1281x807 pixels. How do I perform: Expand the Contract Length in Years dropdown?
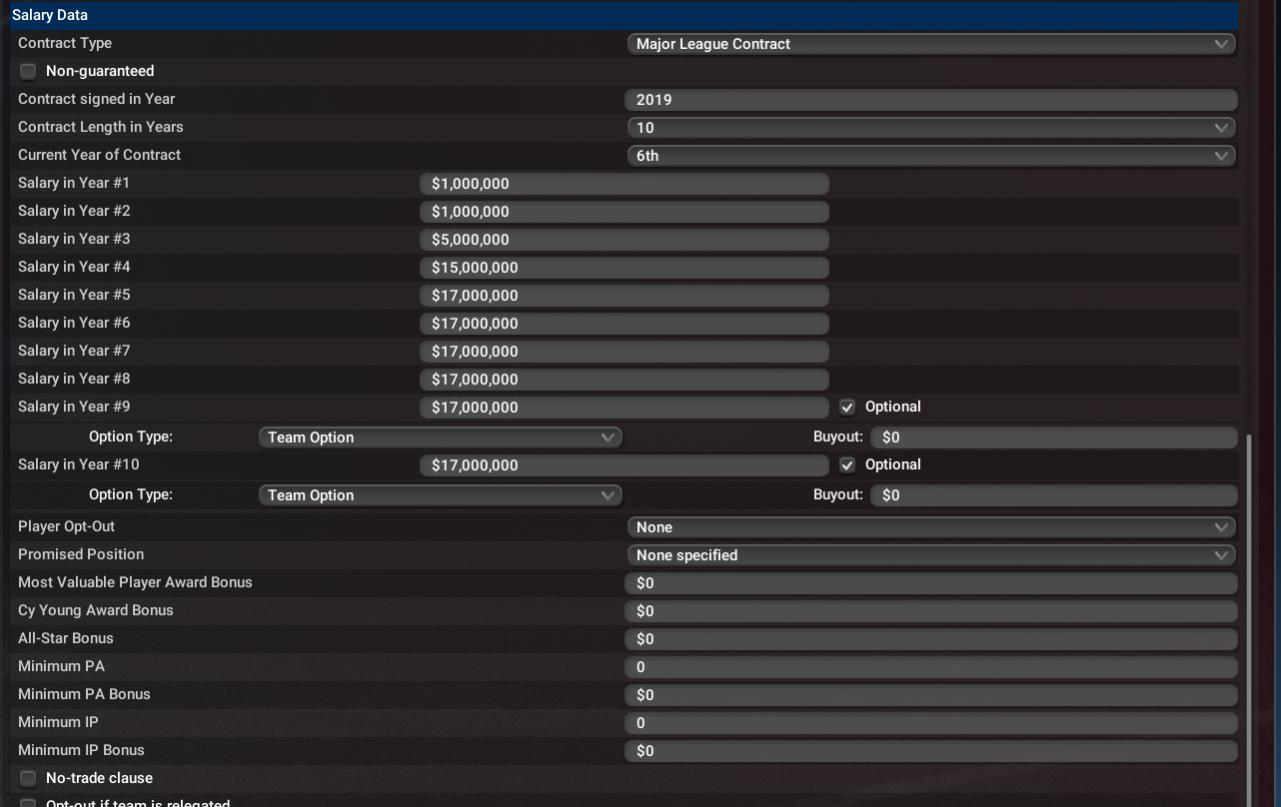click(930, 128)
